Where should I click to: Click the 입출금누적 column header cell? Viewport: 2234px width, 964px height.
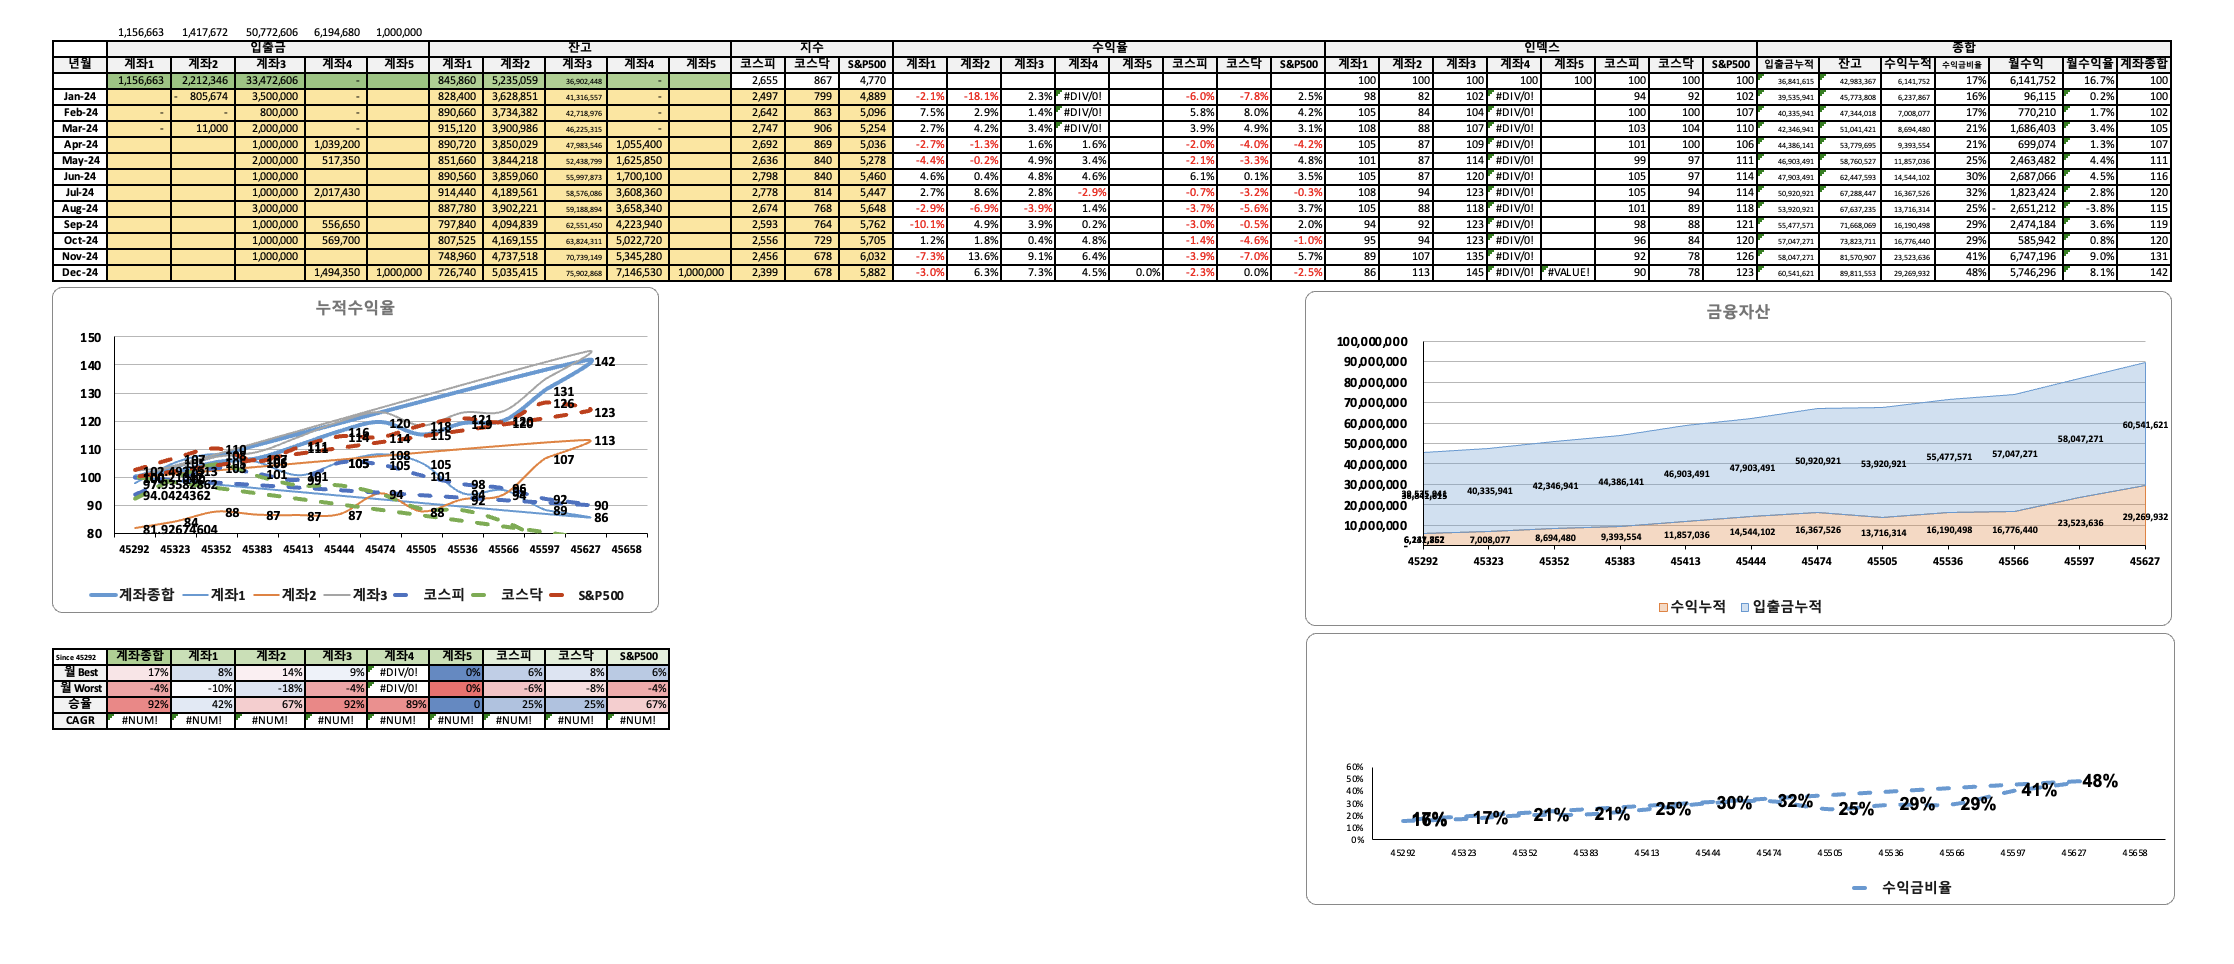1788,64
